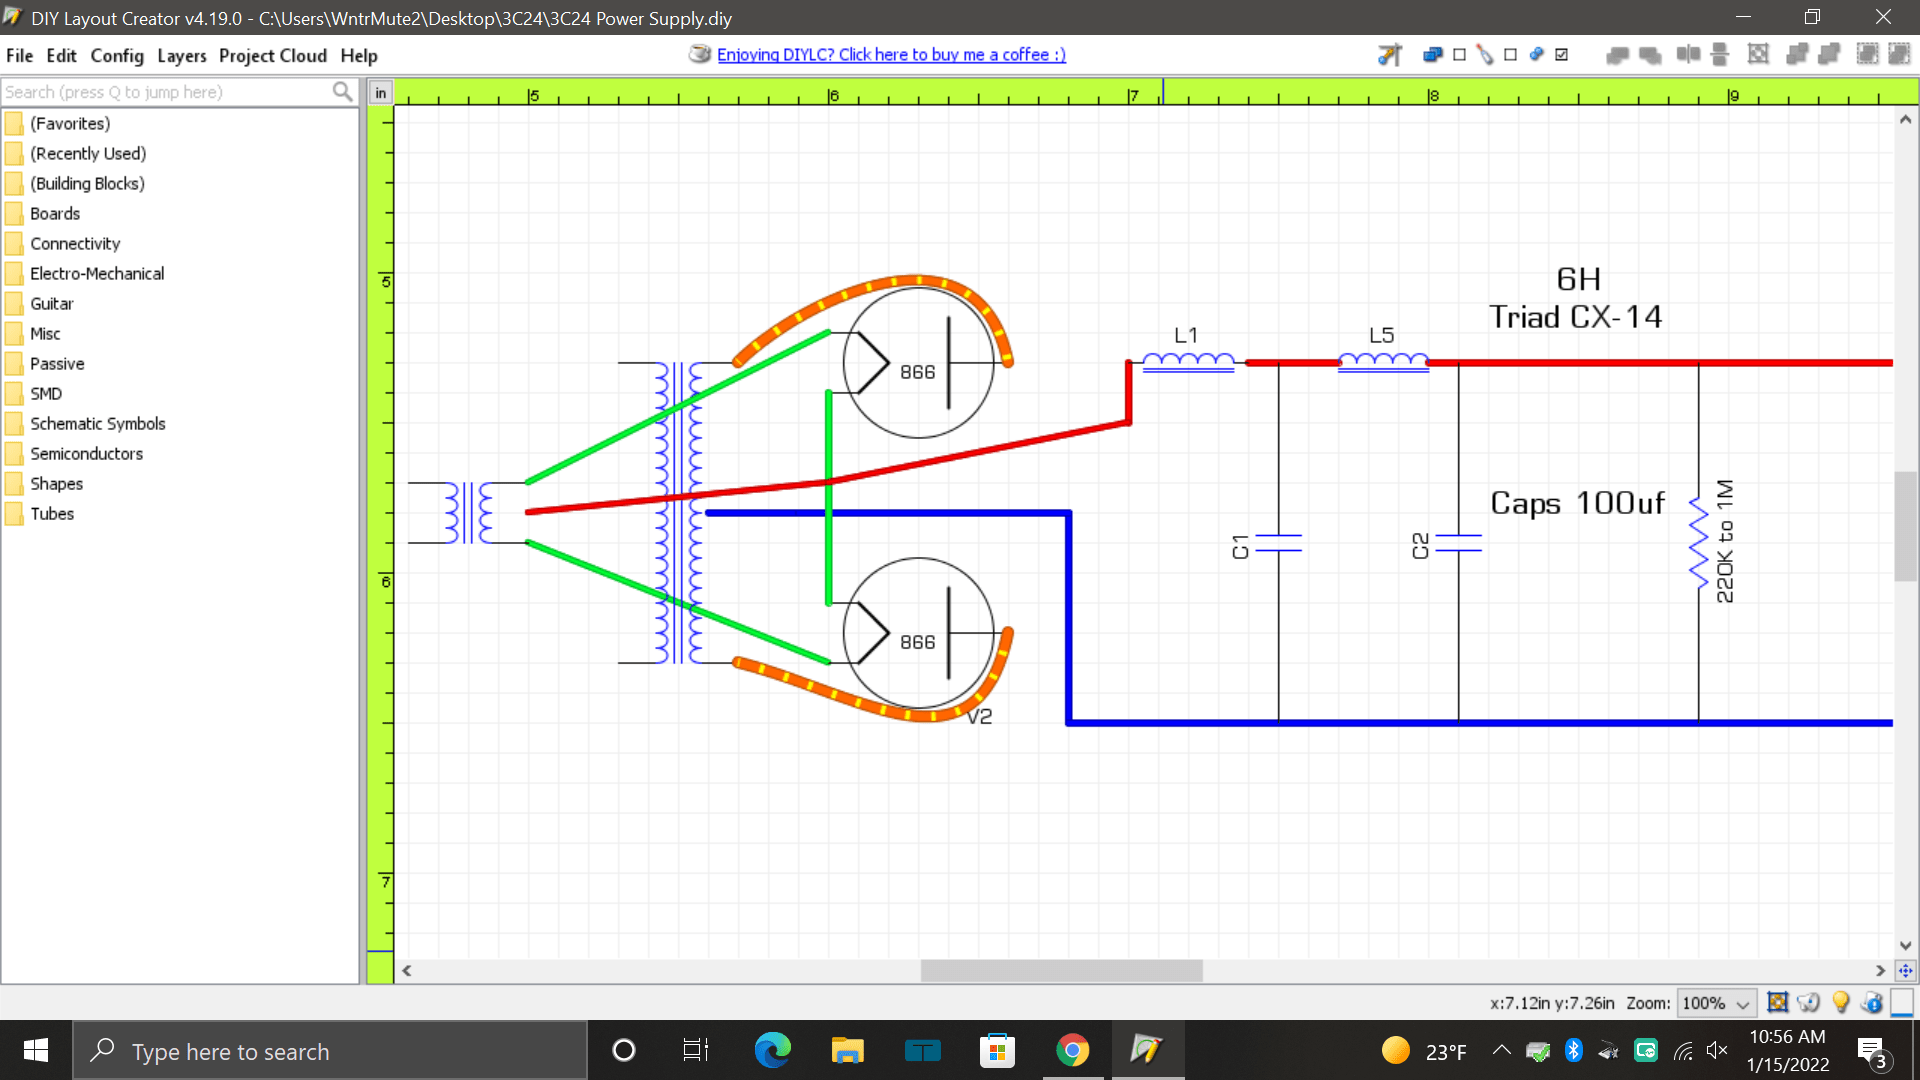Expand the (Recently Used) folder
This screenshot has width=1920, height=1080.
click(x=88, y=153)
